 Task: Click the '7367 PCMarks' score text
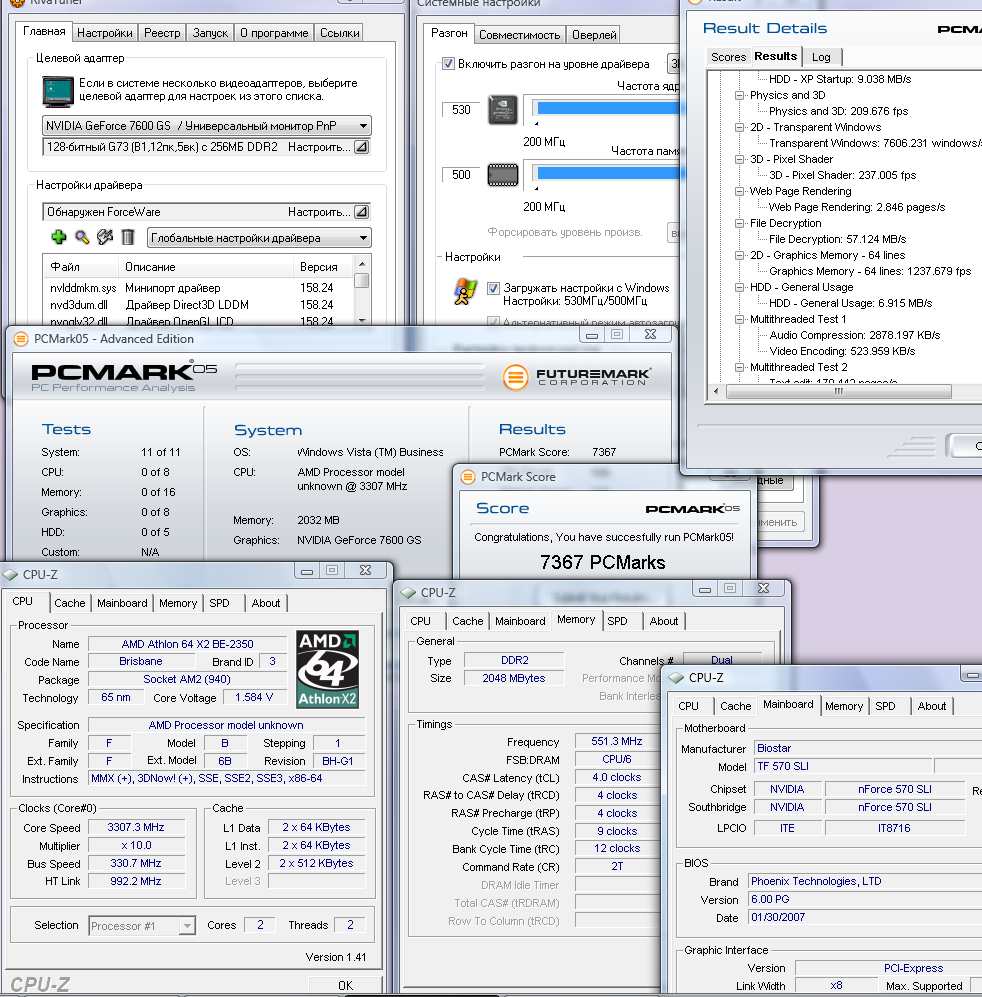tap(602, 562)
